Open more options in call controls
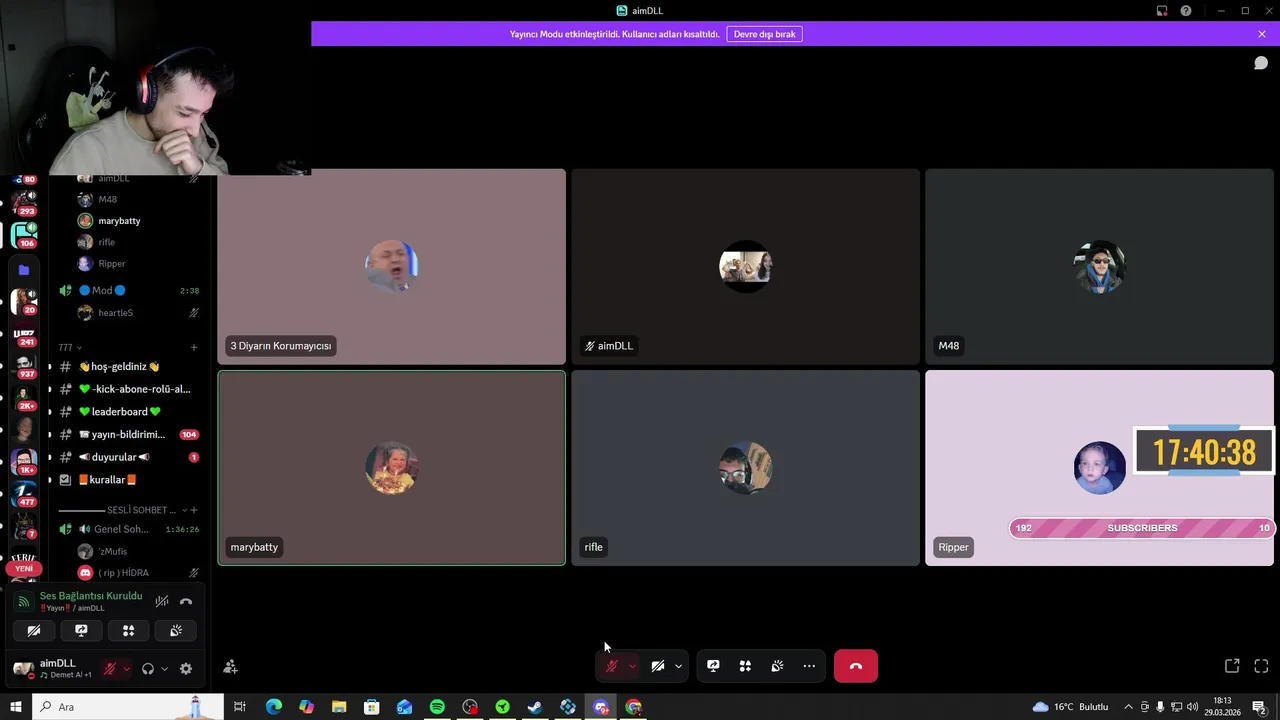 [x=809, y=666]
